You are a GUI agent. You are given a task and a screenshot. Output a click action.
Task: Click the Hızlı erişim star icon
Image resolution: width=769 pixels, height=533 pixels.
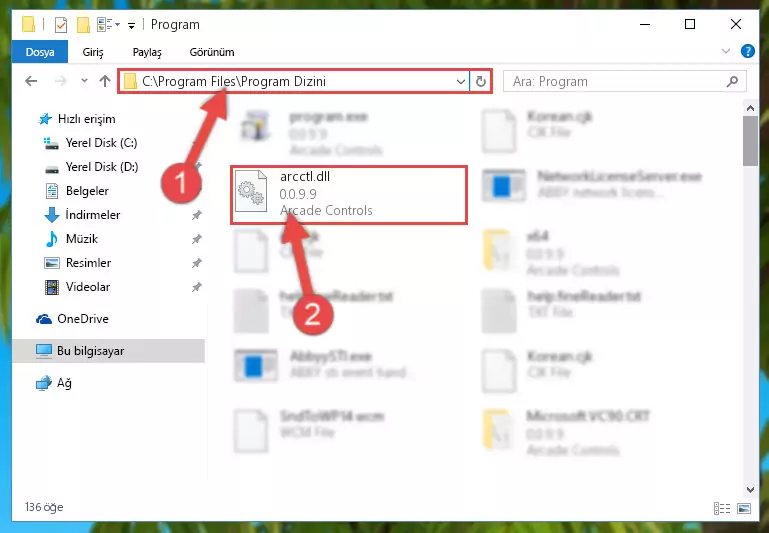[x=45, y=119]
